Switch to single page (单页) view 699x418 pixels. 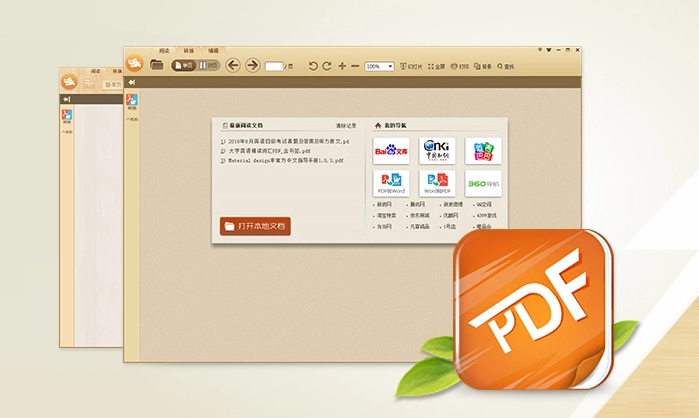pos(184,66)
